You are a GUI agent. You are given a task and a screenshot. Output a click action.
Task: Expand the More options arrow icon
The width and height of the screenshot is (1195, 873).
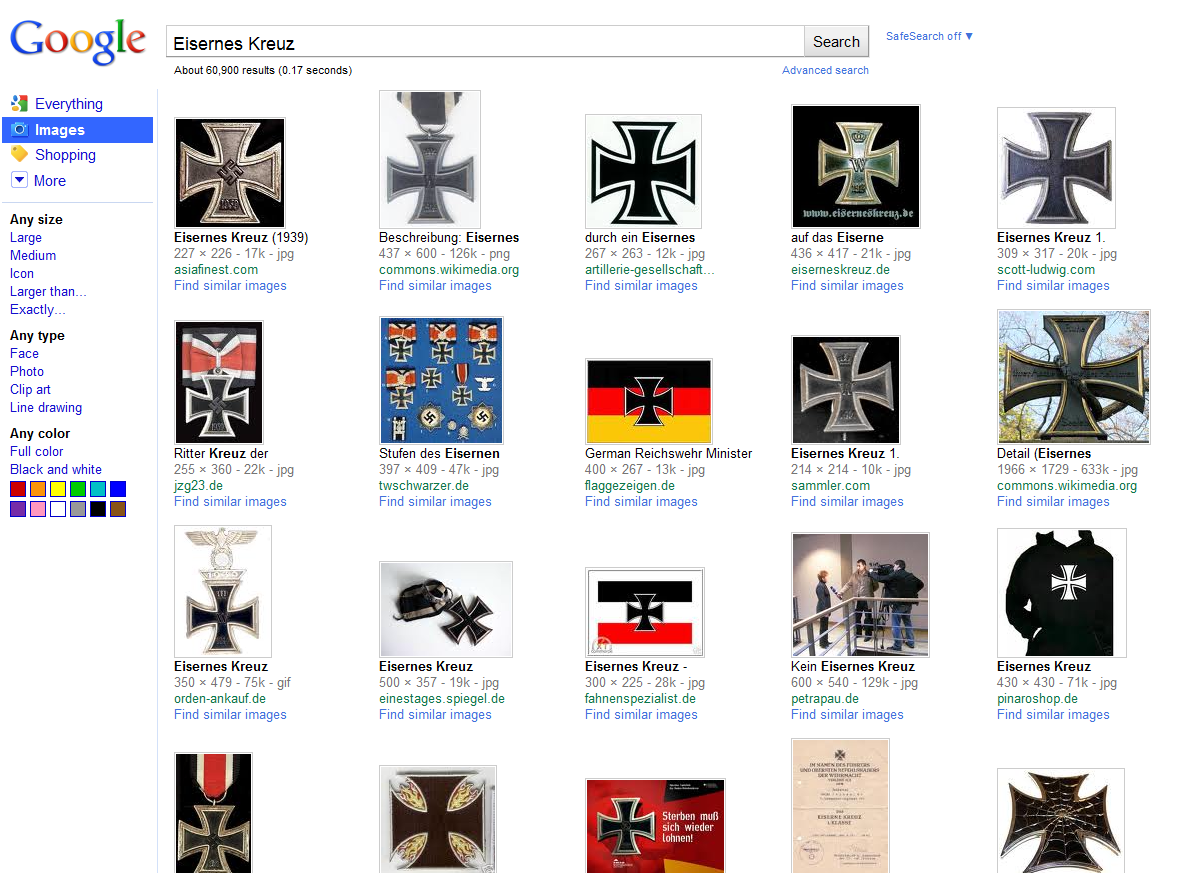pos(19,180)
